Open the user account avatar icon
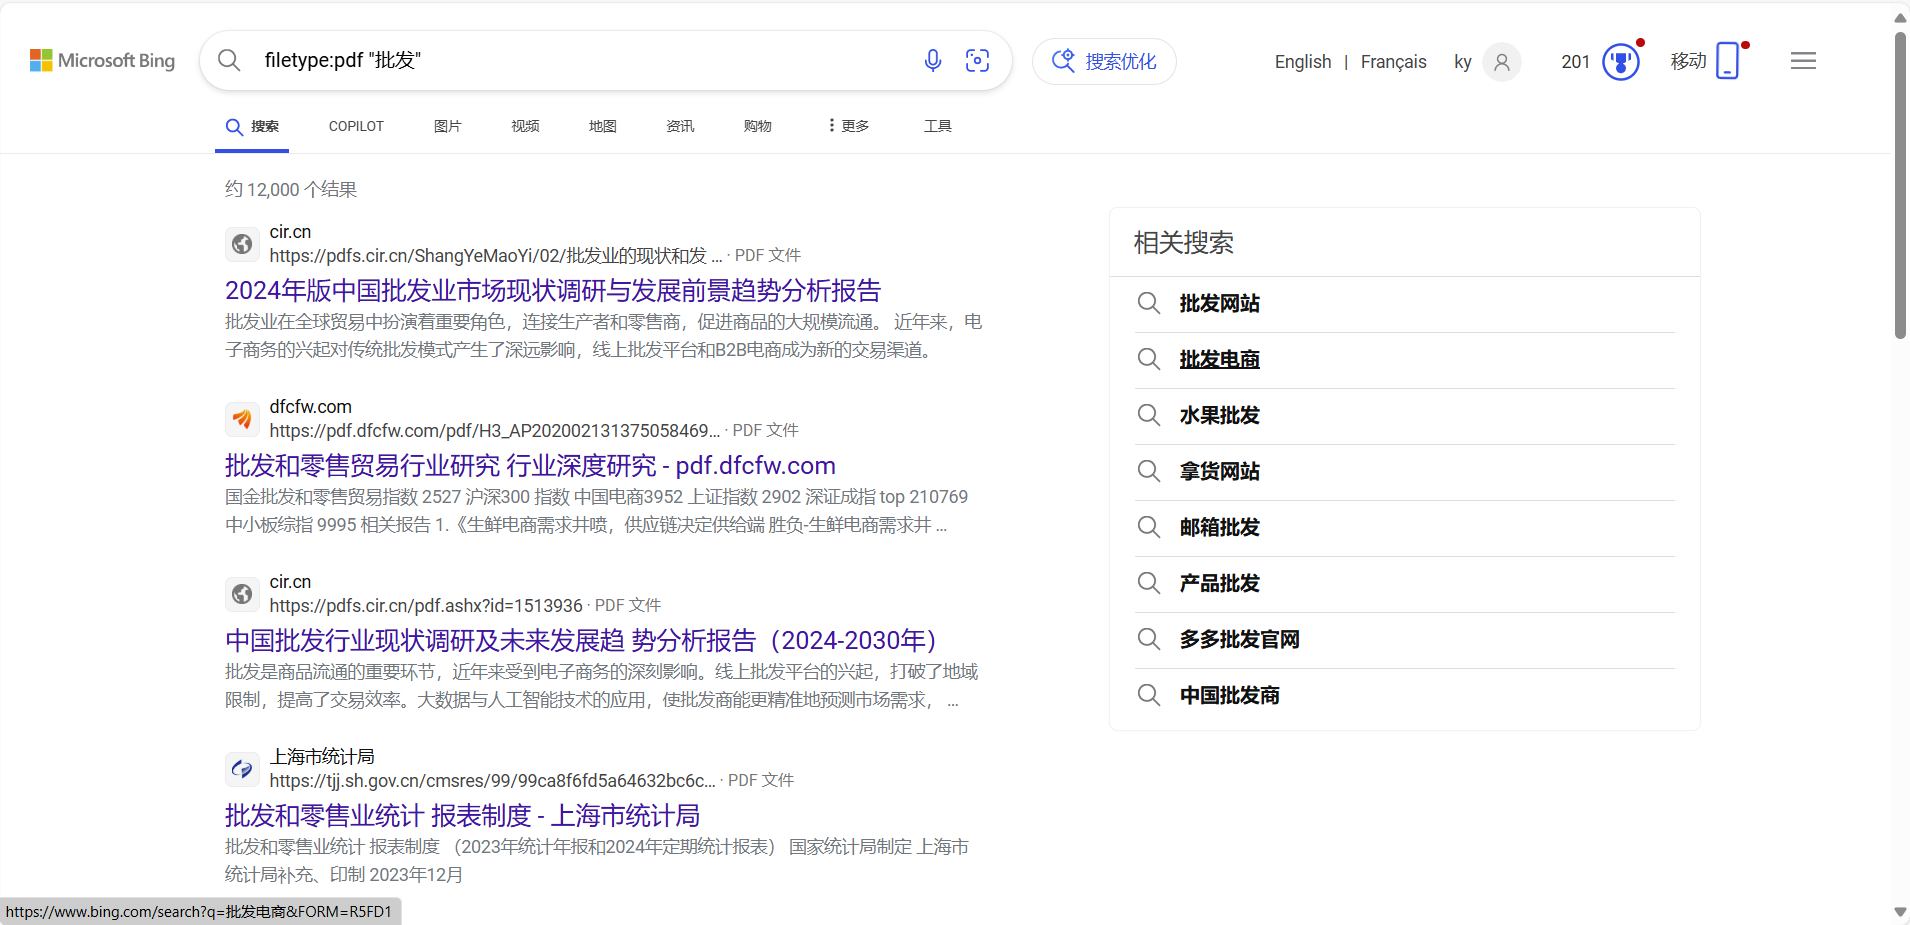This screenshot has width=1910, height=925. pyautogui.click(x=1501, y=62)
